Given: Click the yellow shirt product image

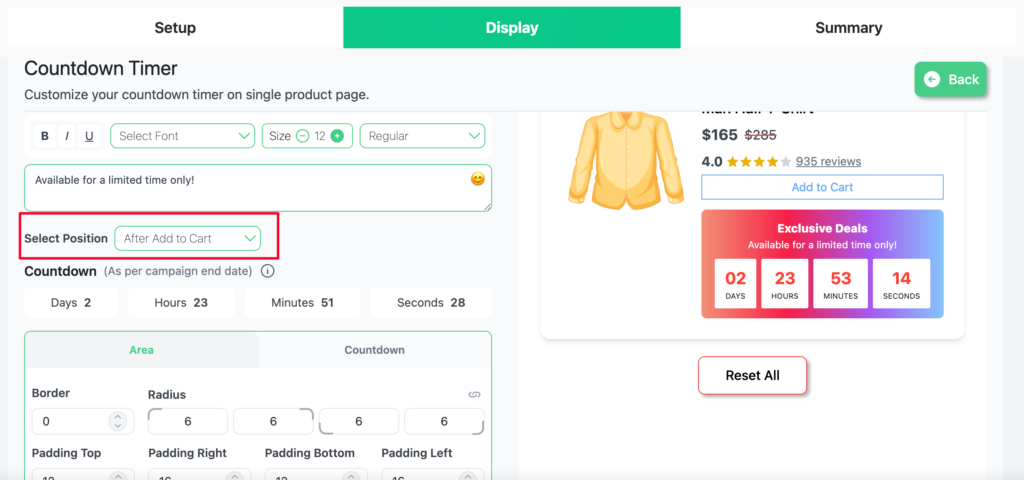Looking at the screenshot, I should [626, 159].
